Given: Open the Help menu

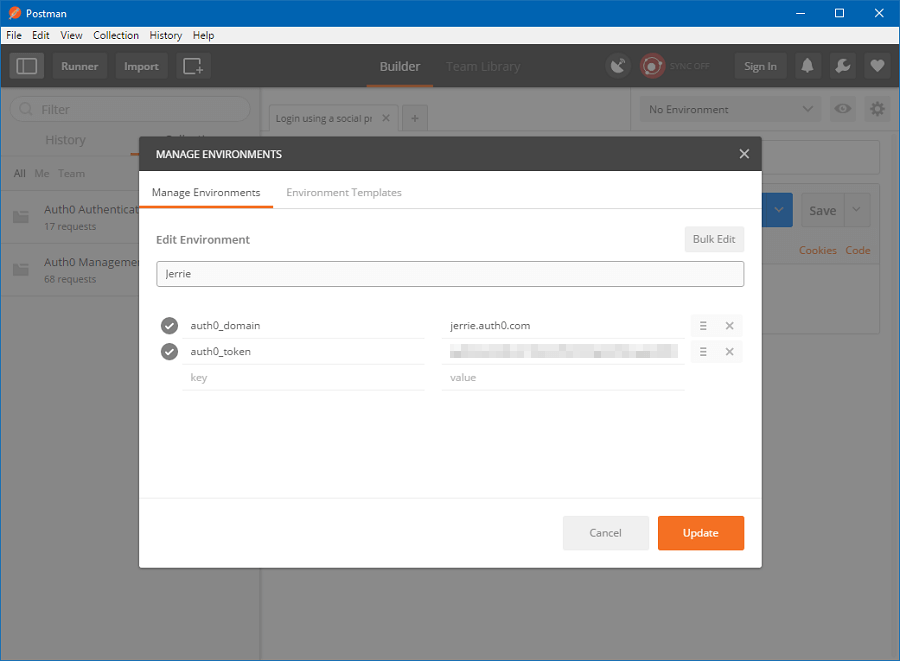Looking at the screenshot, I should 203,35.
